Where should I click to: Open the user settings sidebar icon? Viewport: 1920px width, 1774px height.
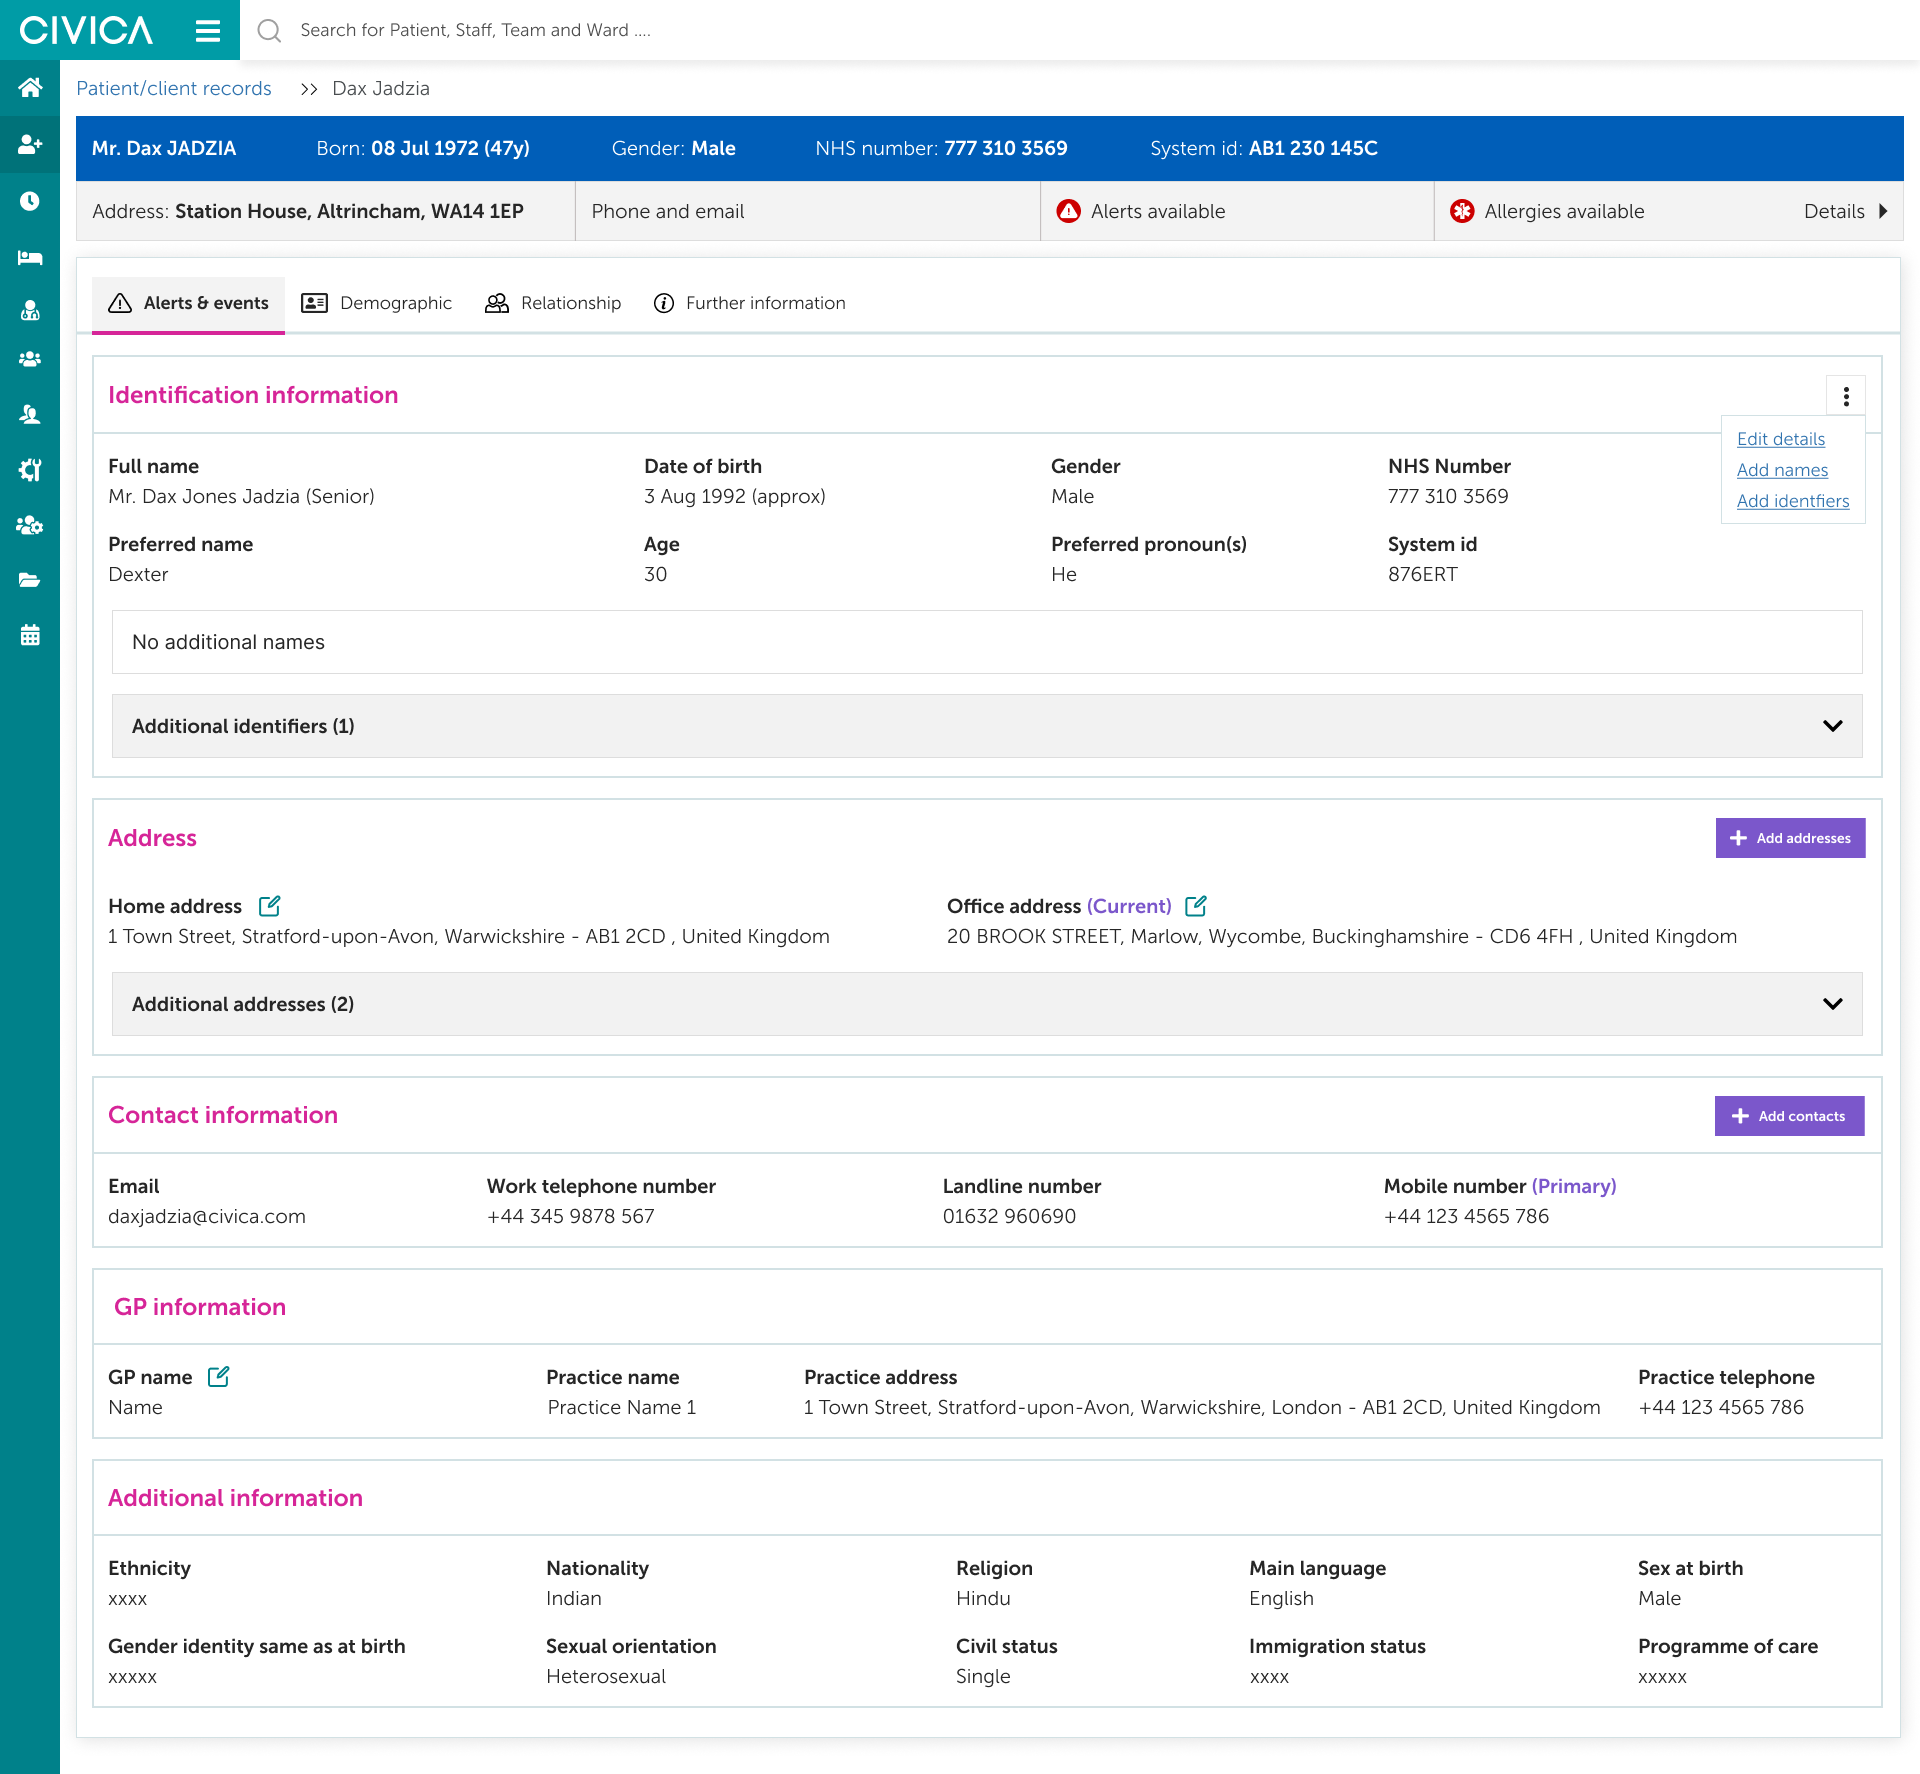pos(30,525)
